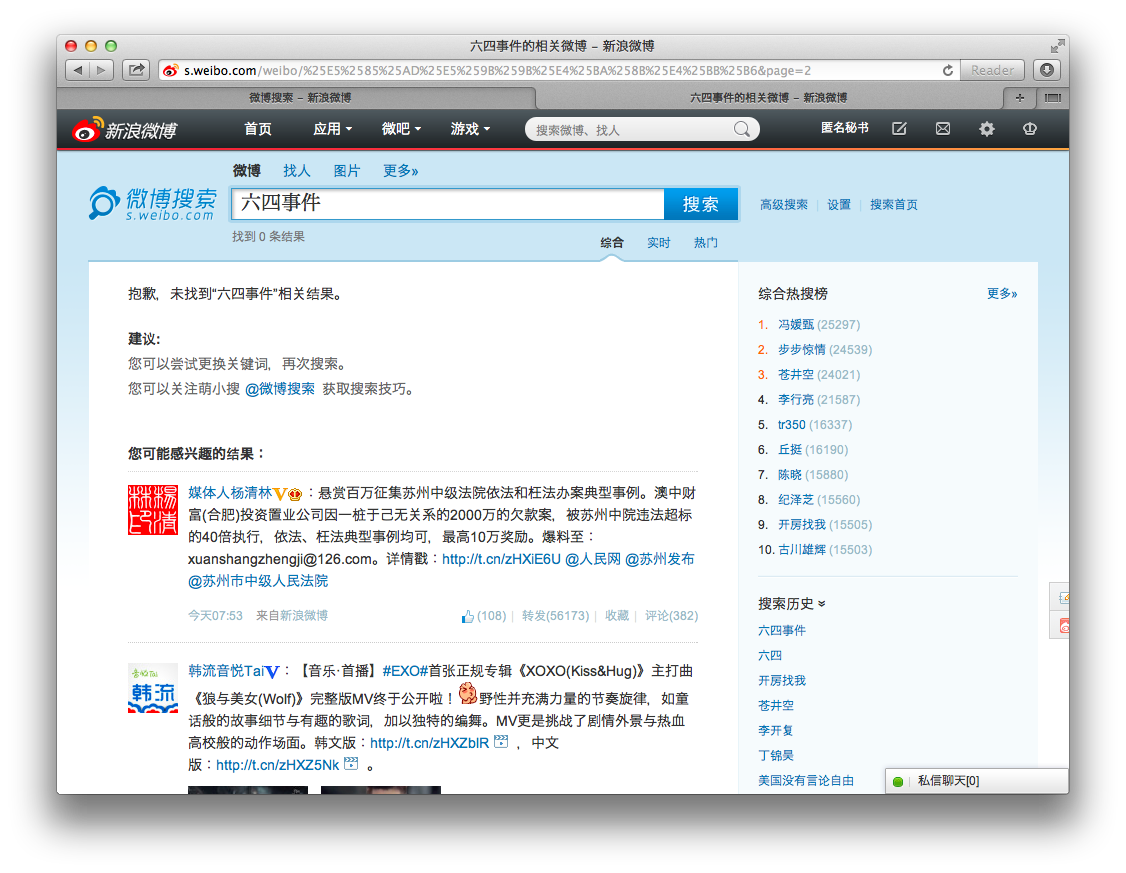Click the 微博搜索 s.weibo.com logo
The image size is (1126, 873).
coord(153,203)
